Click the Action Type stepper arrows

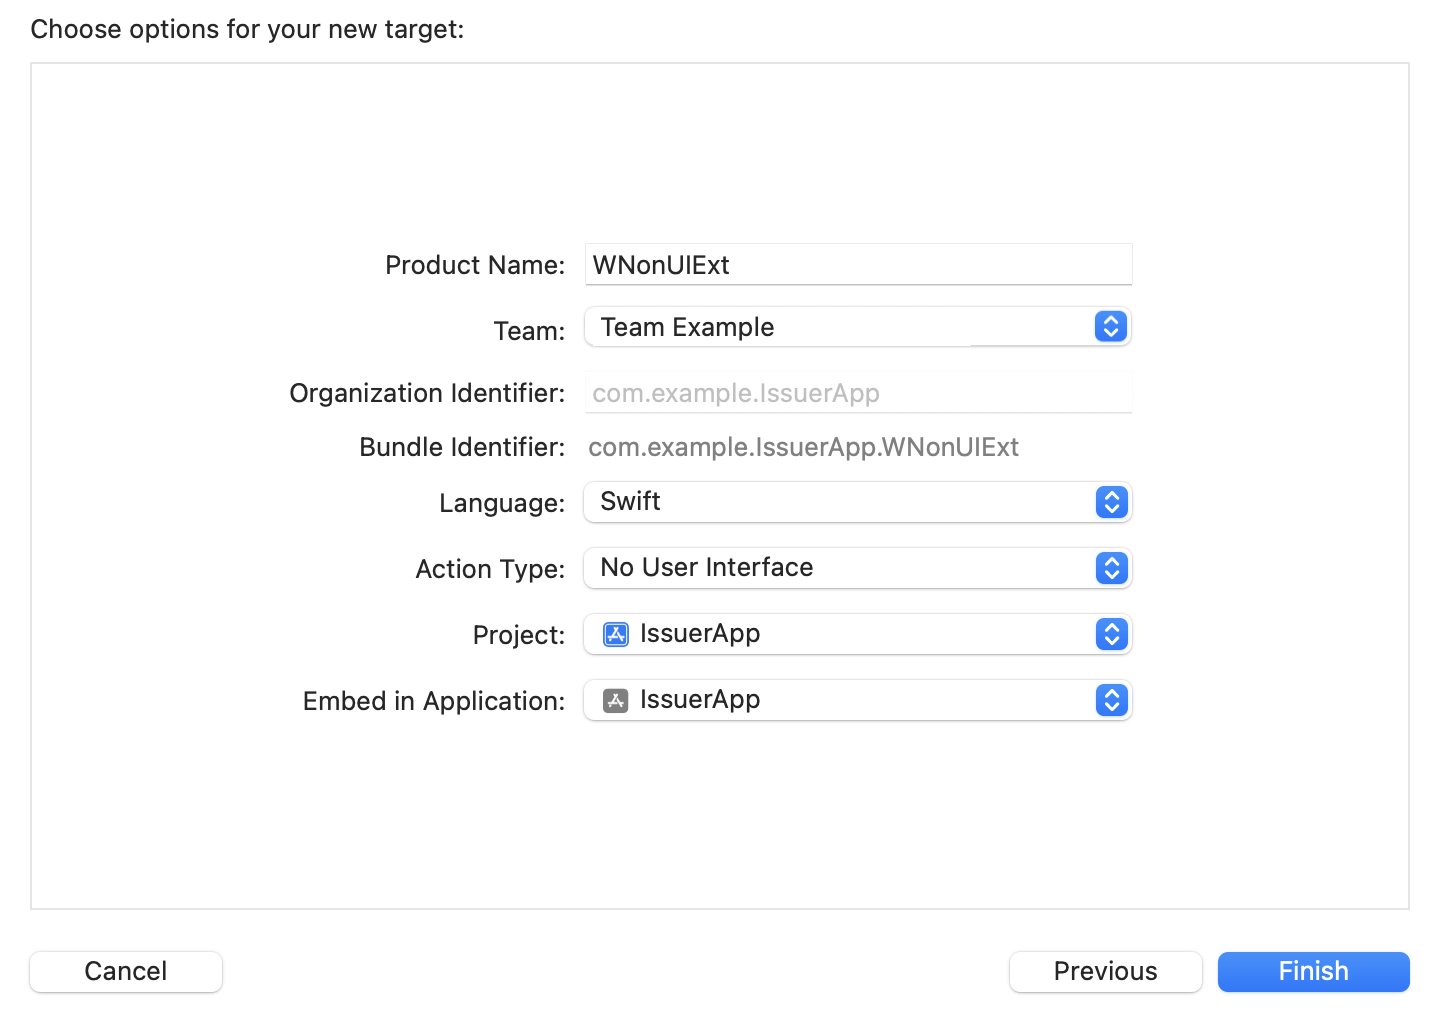[x=1111, y=568]
